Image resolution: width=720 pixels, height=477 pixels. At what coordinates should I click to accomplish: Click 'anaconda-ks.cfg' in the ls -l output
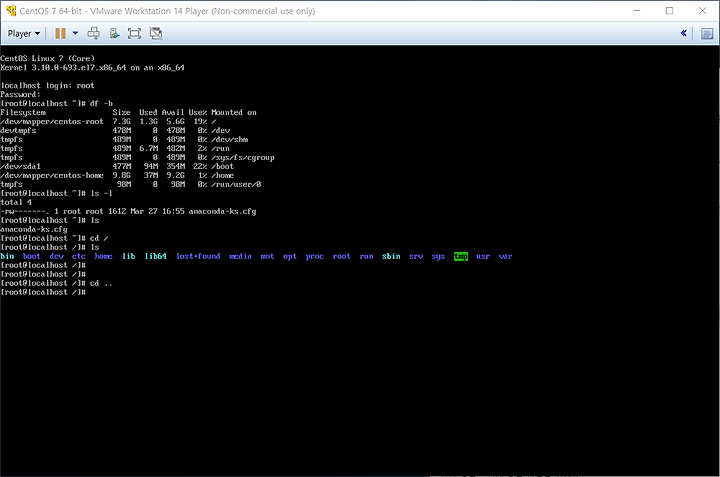pos(222,211)
